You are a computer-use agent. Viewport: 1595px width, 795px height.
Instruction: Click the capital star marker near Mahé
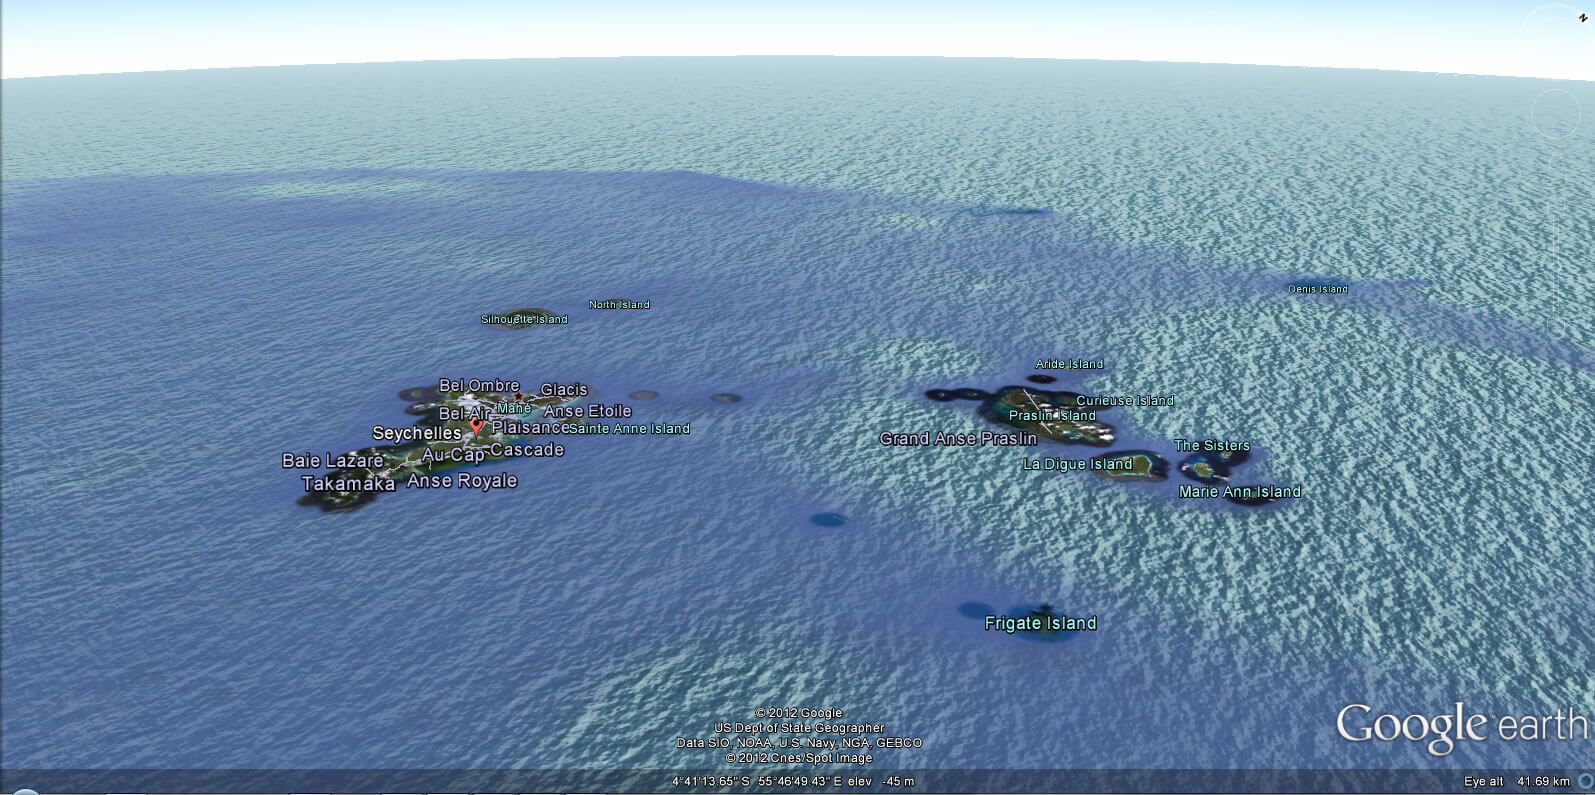tap(518, 397)
